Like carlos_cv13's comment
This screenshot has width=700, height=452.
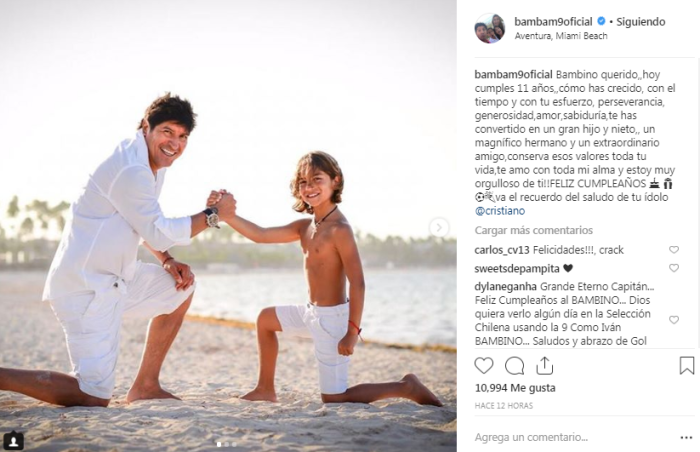click(x=674, y=250)
